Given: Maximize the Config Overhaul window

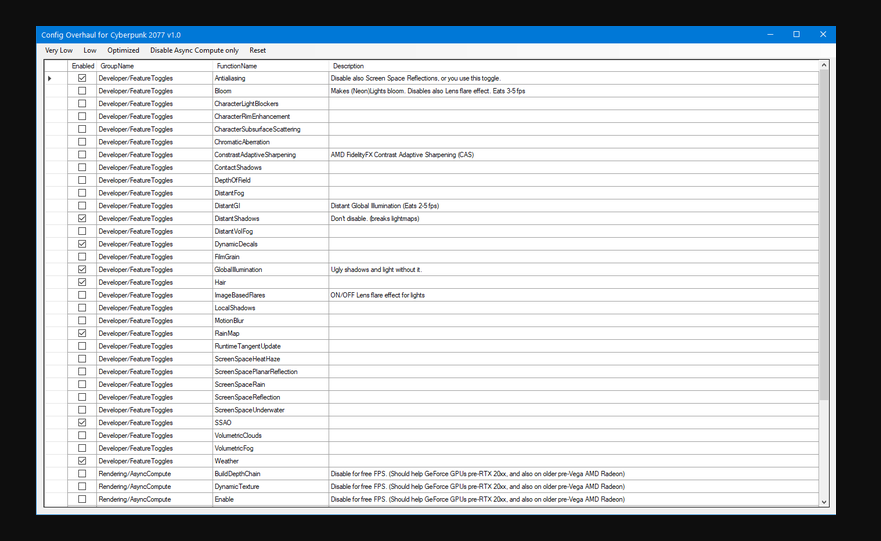Looking at the screenshot, I should pyautogui.click(x=796, y=34).
